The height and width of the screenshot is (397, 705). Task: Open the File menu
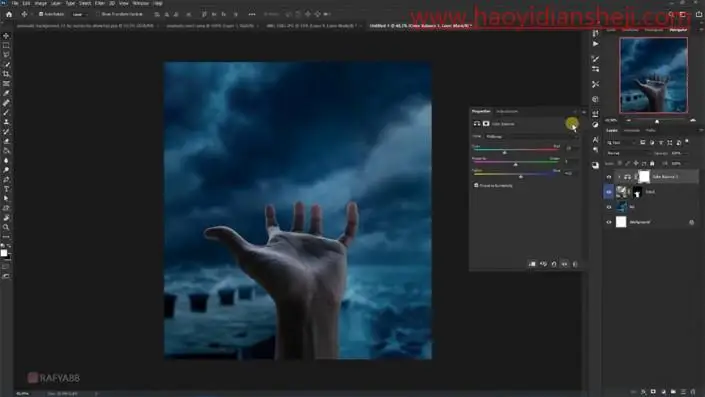15,3
